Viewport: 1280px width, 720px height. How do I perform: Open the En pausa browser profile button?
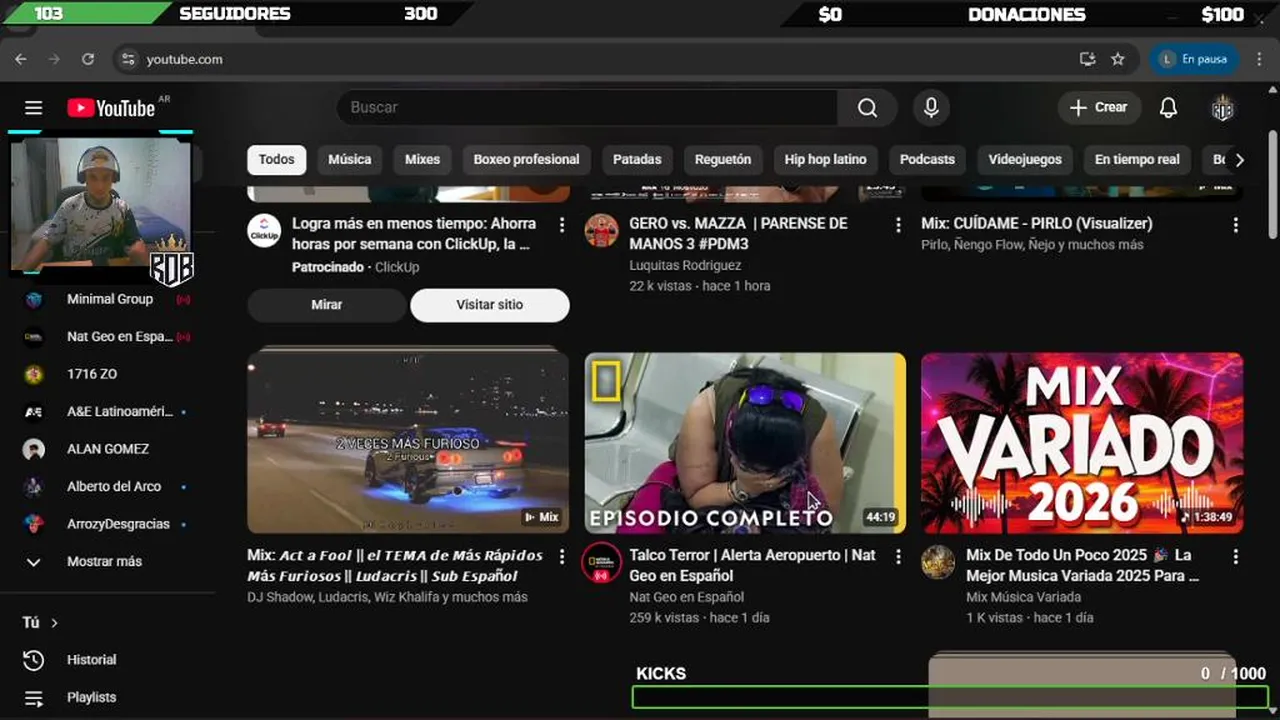click(1194, 59)
